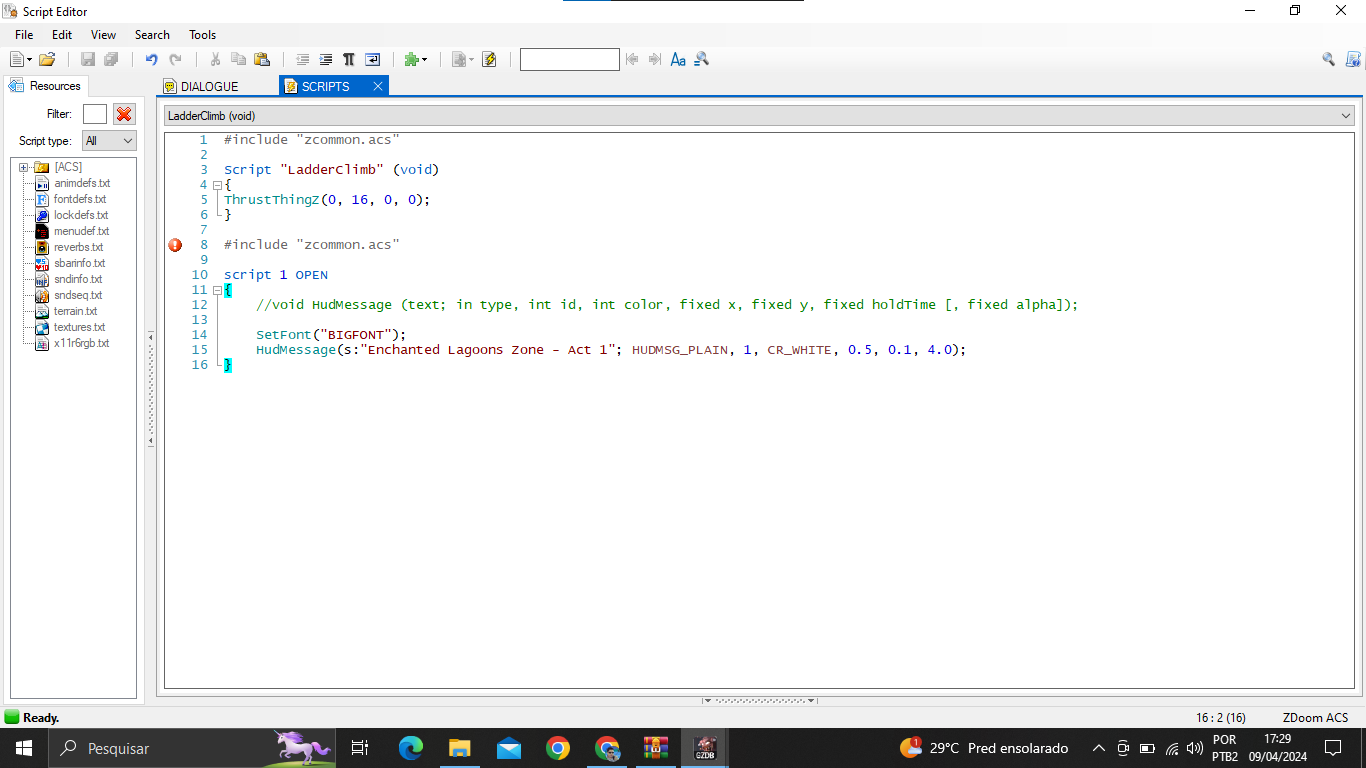Click the magnifier icon at toolbar far right
This screenshot has width=1366, height=768.
[x=1328, y=60]
